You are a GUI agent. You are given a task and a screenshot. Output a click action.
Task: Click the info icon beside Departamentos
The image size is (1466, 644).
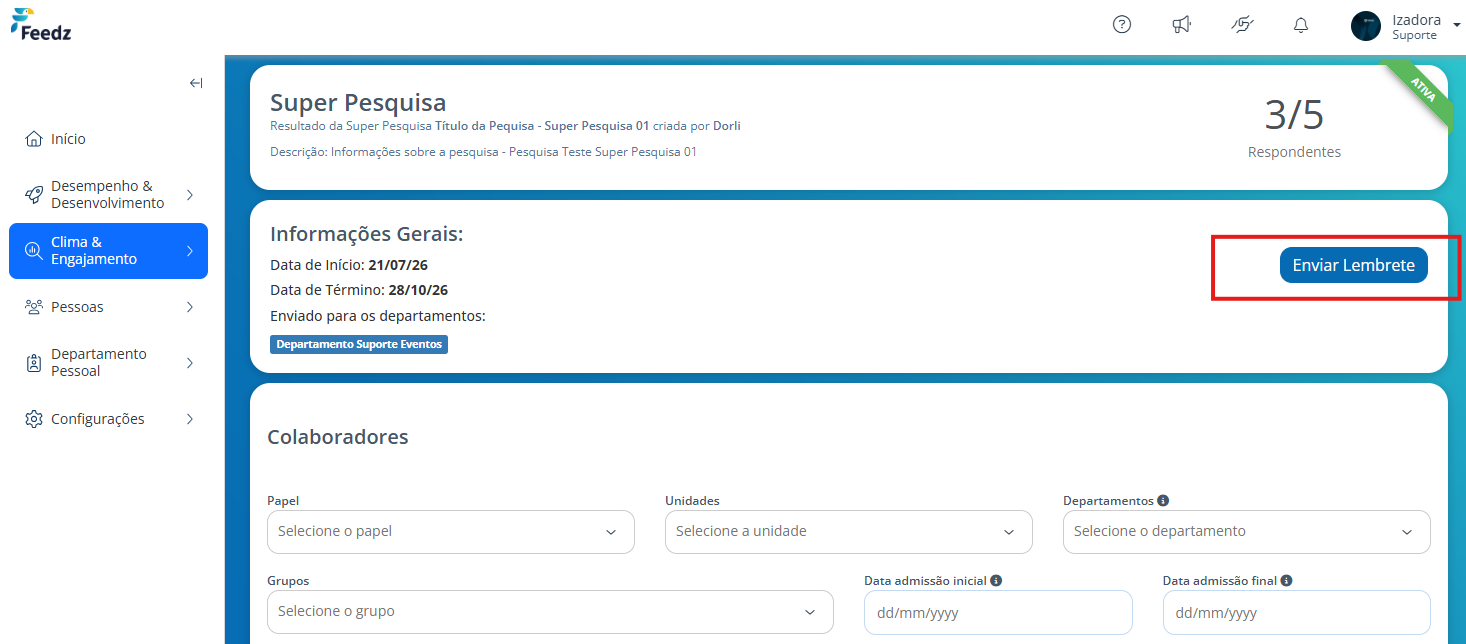tap(1164, 500)
